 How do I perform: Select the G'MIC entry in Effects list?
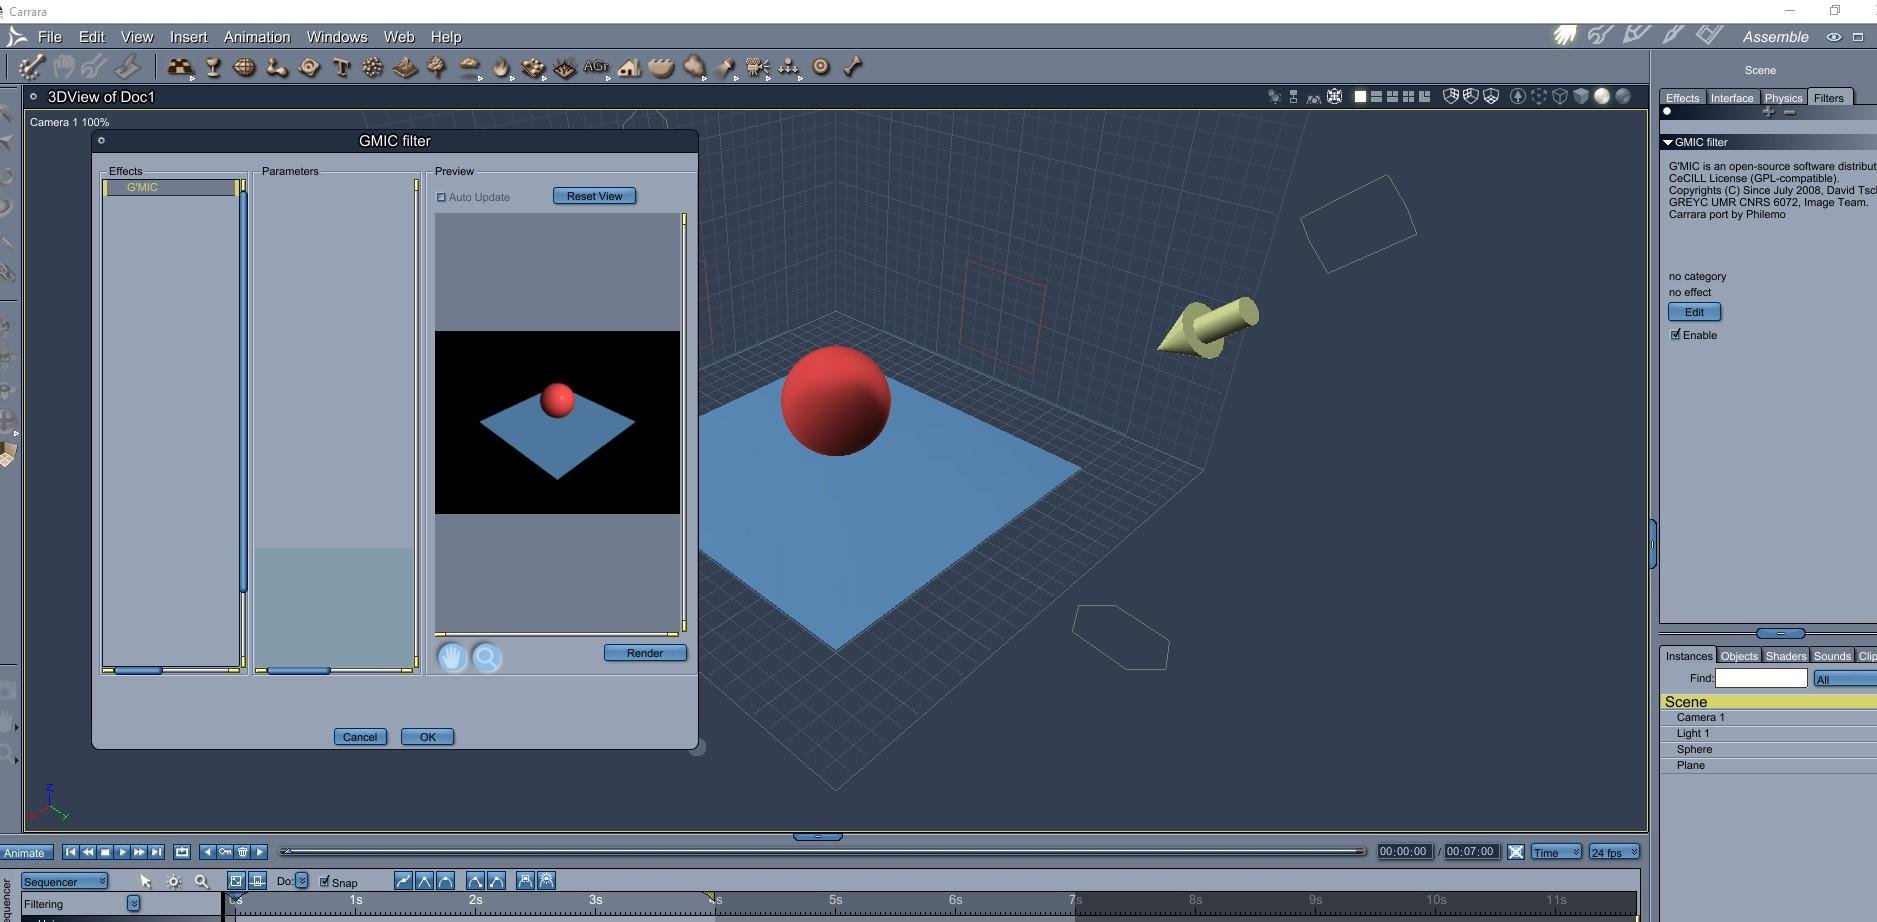click(171, 187)
